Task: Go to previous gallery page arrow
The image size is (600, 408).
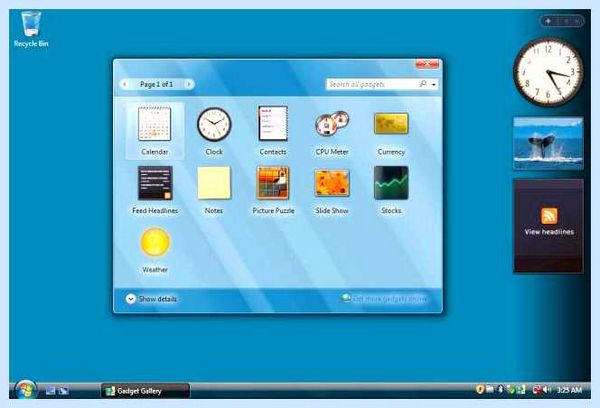Action: tap(125, 84)
